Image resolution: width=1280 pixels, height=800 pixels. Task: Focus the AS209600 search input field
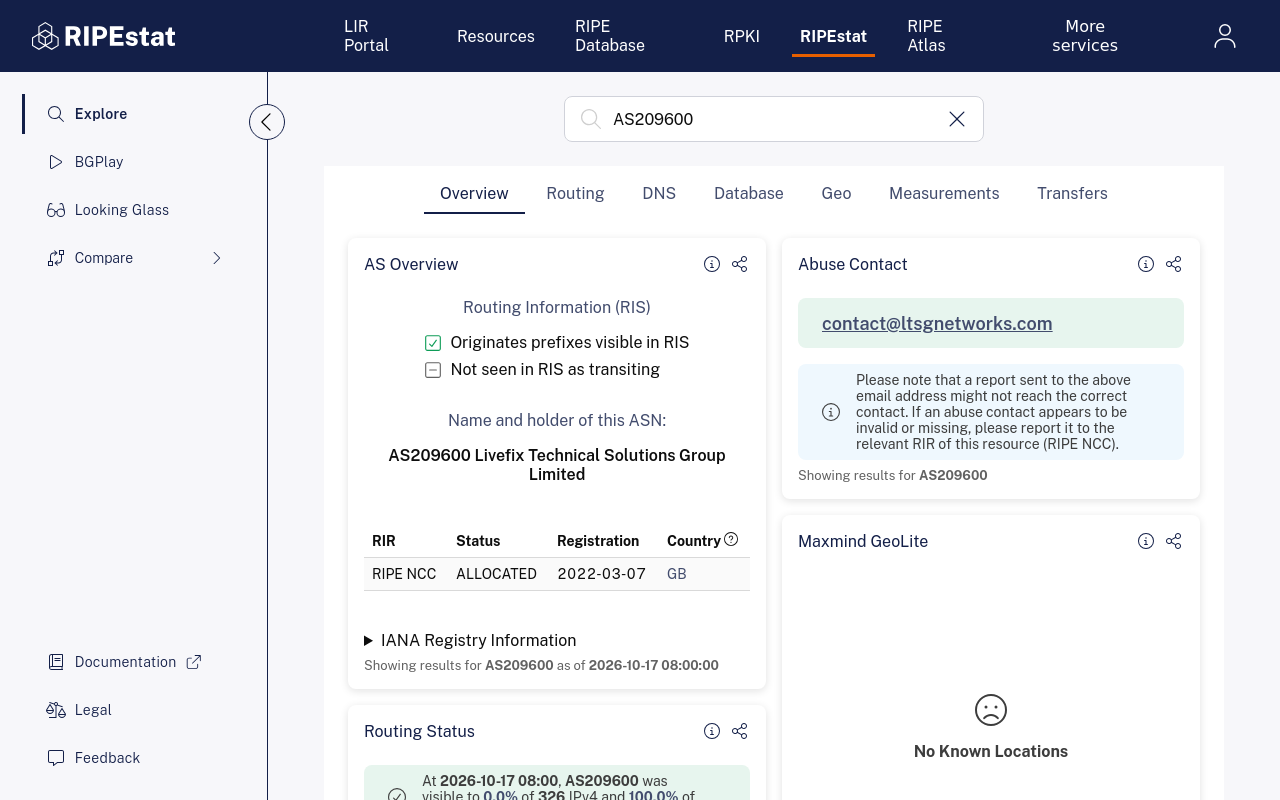point(774,119)
